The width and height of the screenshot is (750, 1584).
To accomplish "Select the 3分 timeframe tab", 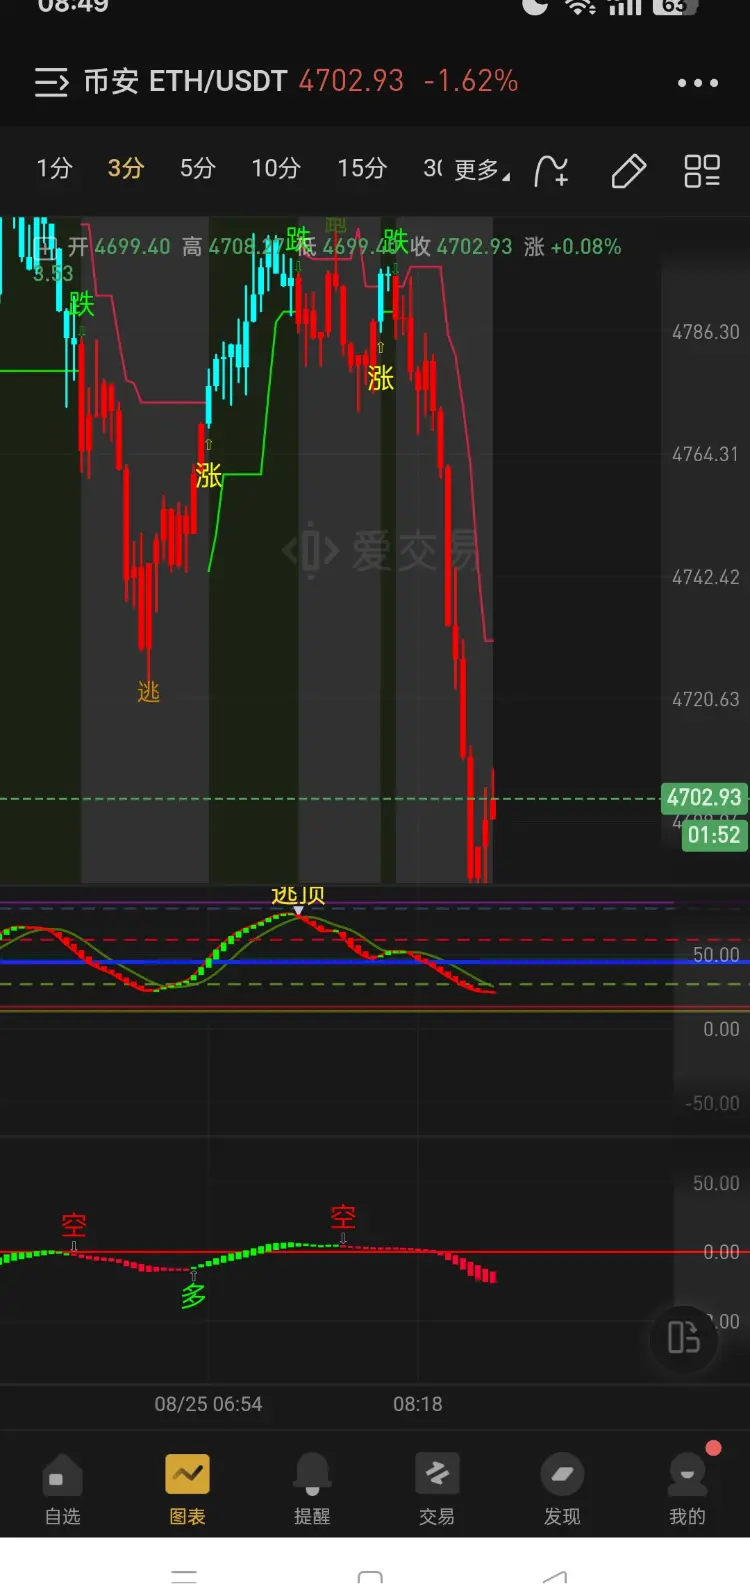I will point(126,168).
